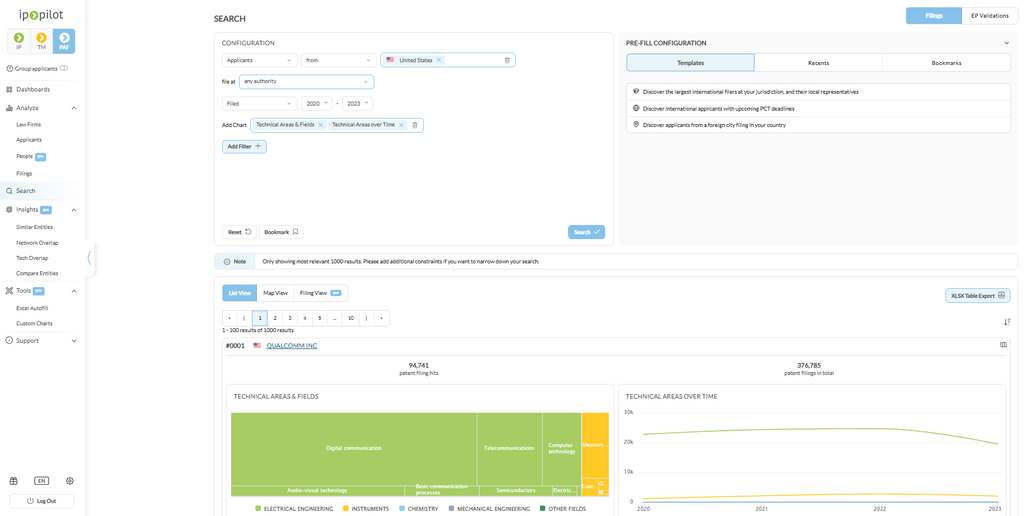Open Network Overlap
The image size is (1024, 516).
pyautogui.click(x=37, y=243)
